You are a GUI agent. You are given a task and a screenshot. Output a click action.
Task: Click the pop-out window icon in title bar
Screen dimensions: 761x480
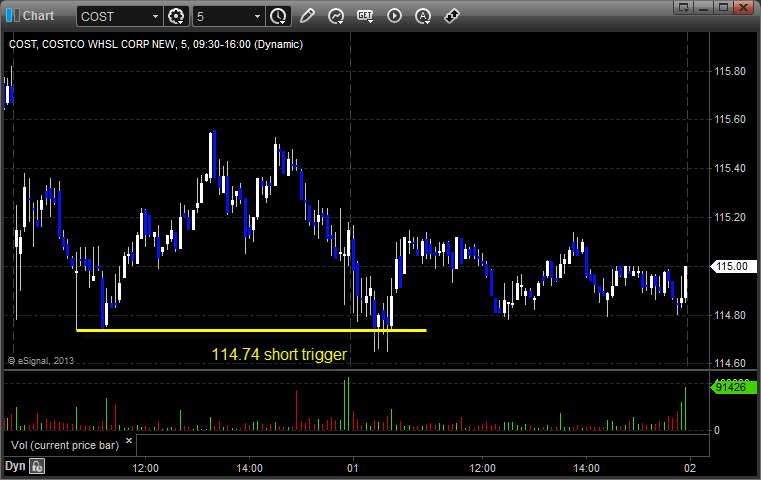pyautogui.click(x=684, y=7)
